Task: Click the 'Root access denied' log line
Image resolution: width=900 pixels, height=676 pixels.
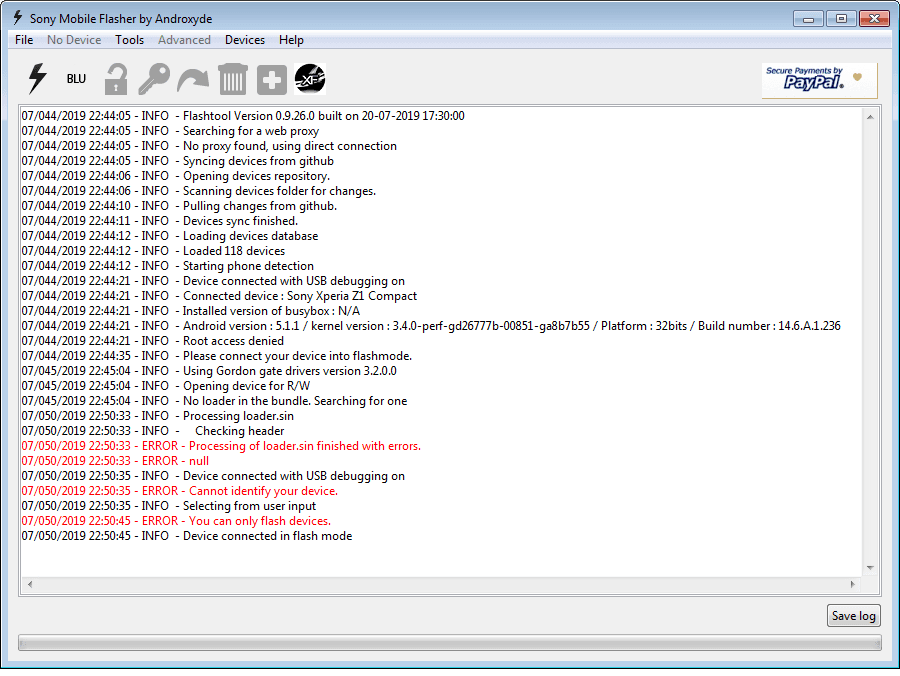Action: click(153, 341)
